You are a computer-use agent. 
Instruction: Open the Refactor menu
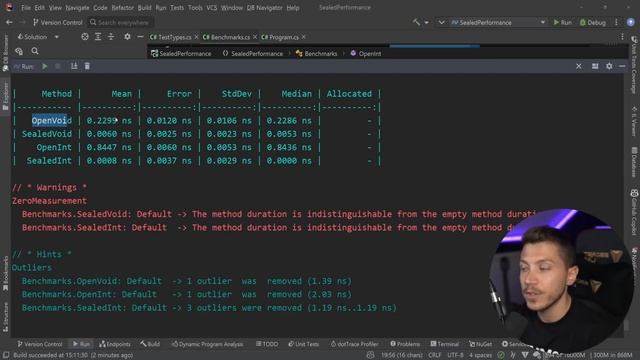122,8
